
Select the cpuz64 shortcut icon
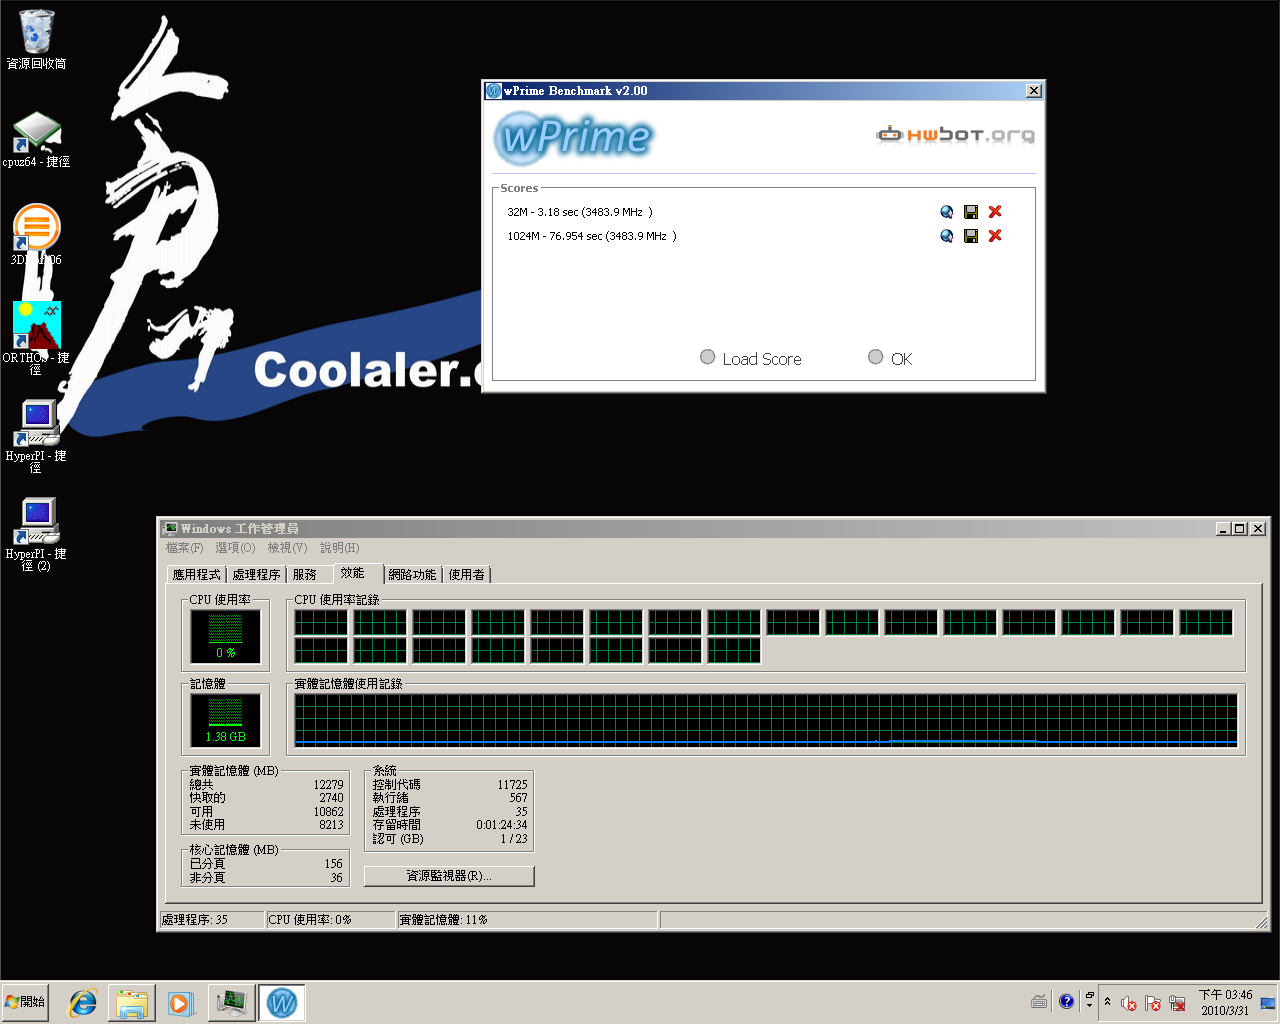click(37, 140)
